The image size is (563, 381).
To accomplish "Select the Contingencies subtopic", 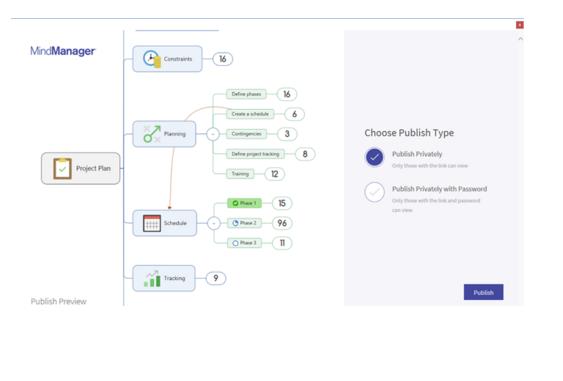I will coord(246,134).
